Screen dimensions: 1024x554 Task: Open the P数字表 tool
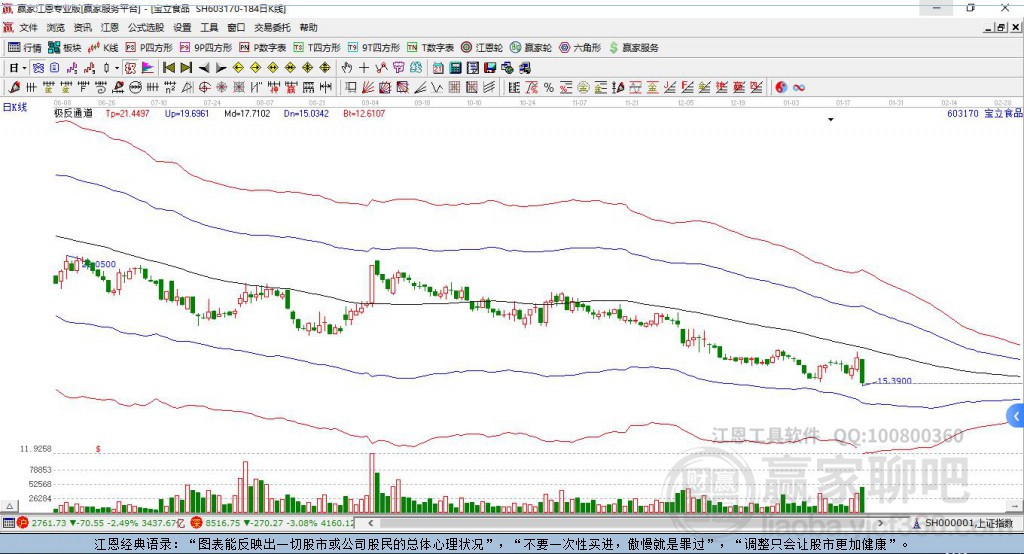(263, 48)
